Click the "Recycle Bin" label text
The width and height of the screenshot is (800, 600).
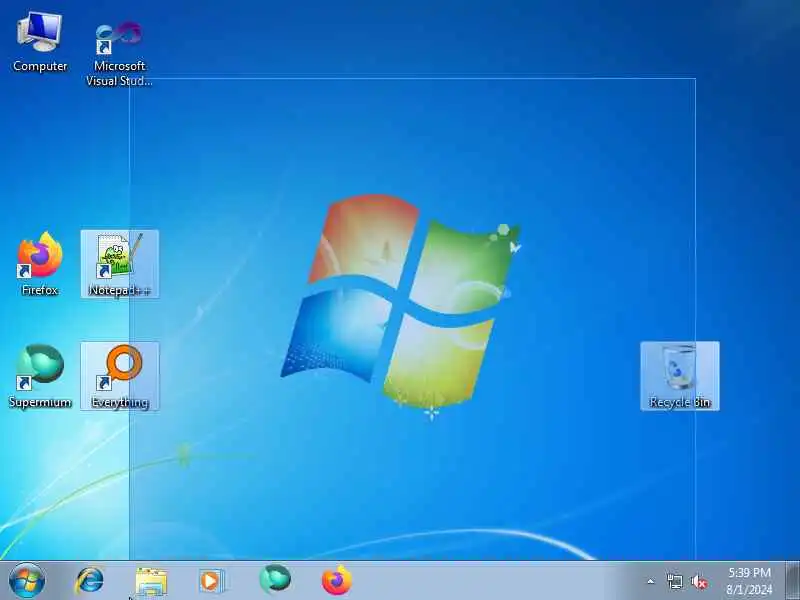point(680,403)
